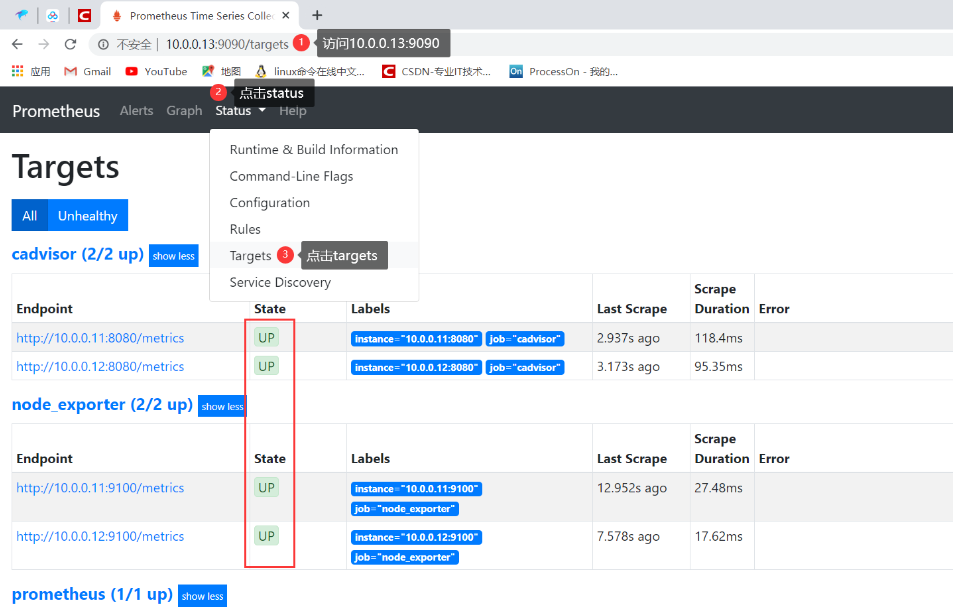This screenshot has height=611, width=953.
Task: Click label instance="10.0.0.11:8080"
Action: click(416, 339)
